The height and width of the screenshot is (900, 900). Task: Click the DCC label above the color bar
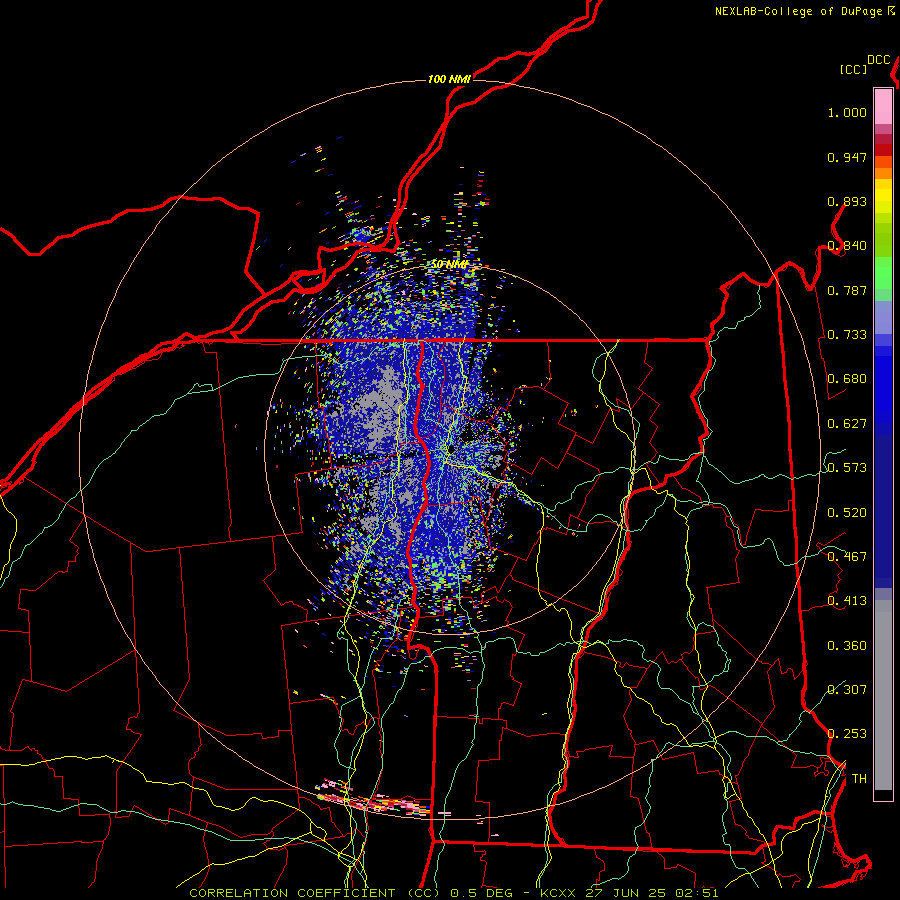878,60
